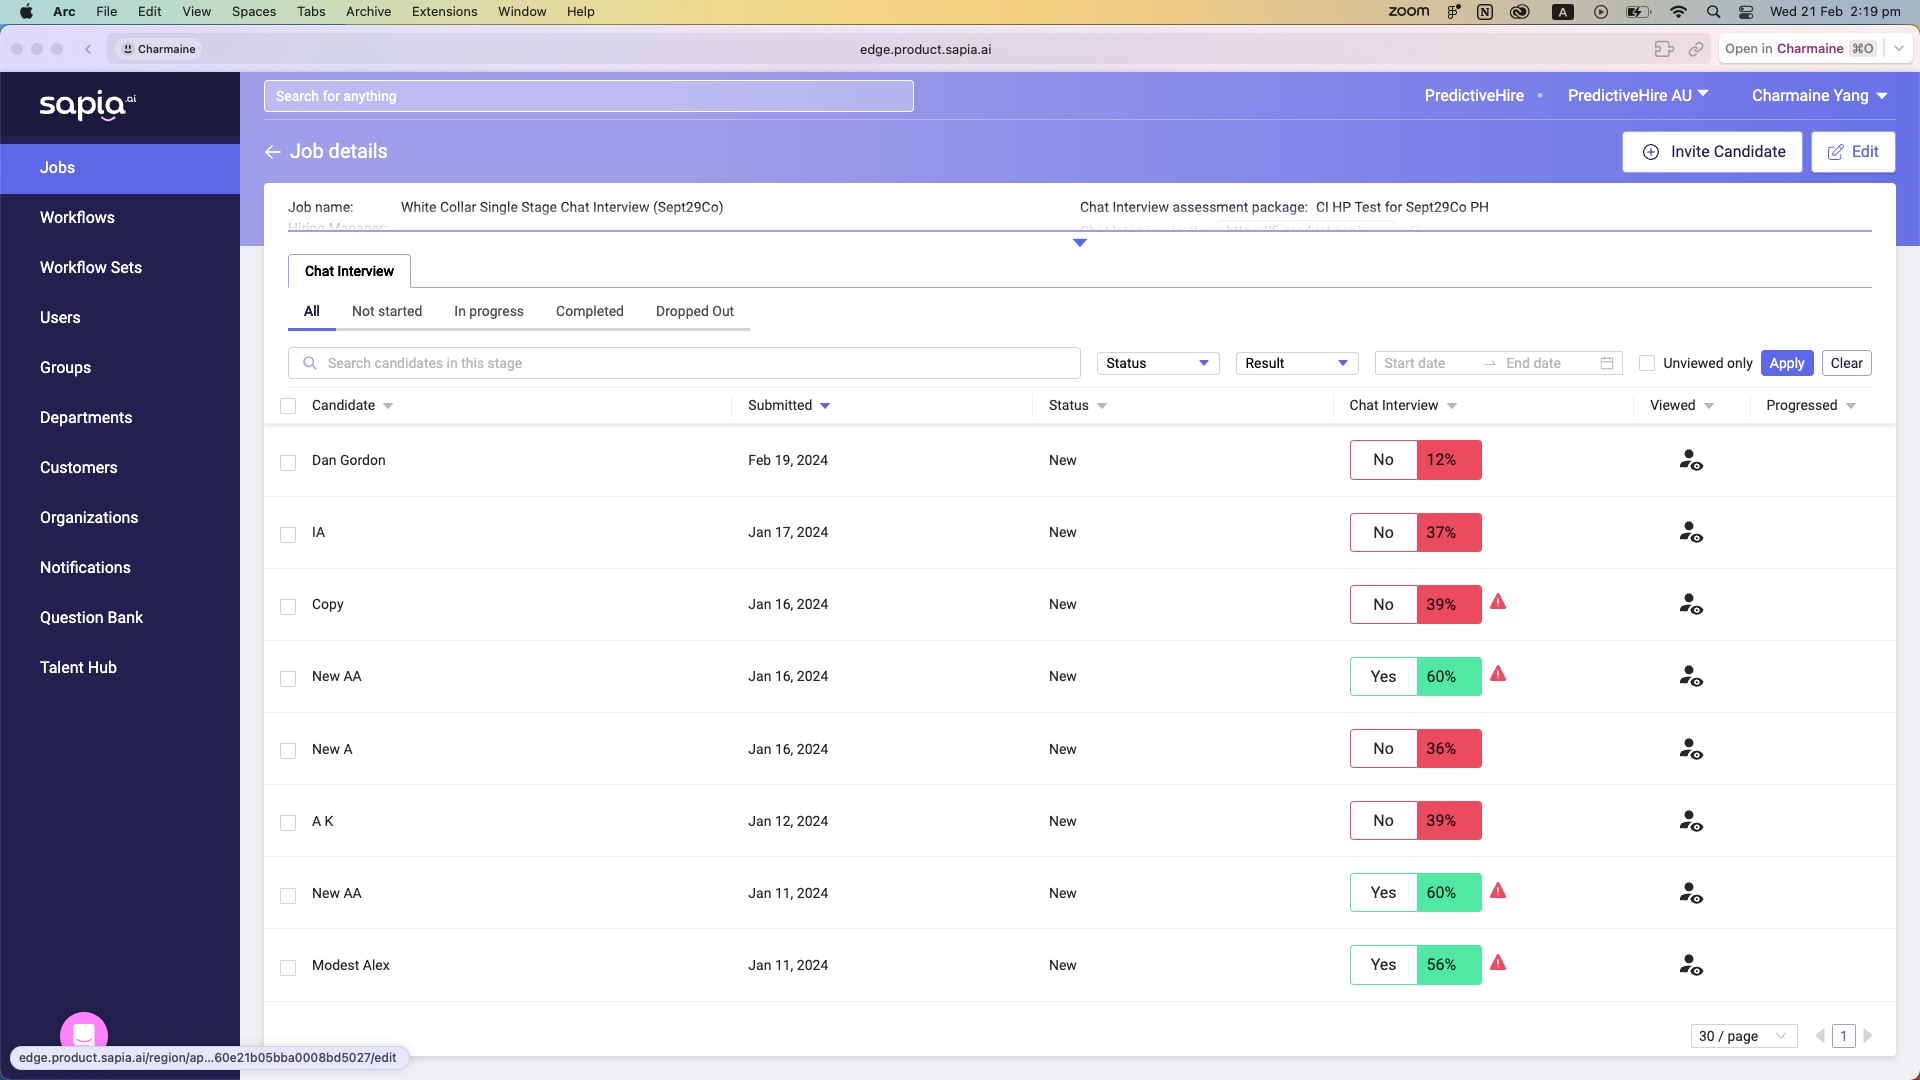This screenshot has width=1920, height=1080.
Task: Check the select-all checkbox in the table header
Action: (288, 406)
